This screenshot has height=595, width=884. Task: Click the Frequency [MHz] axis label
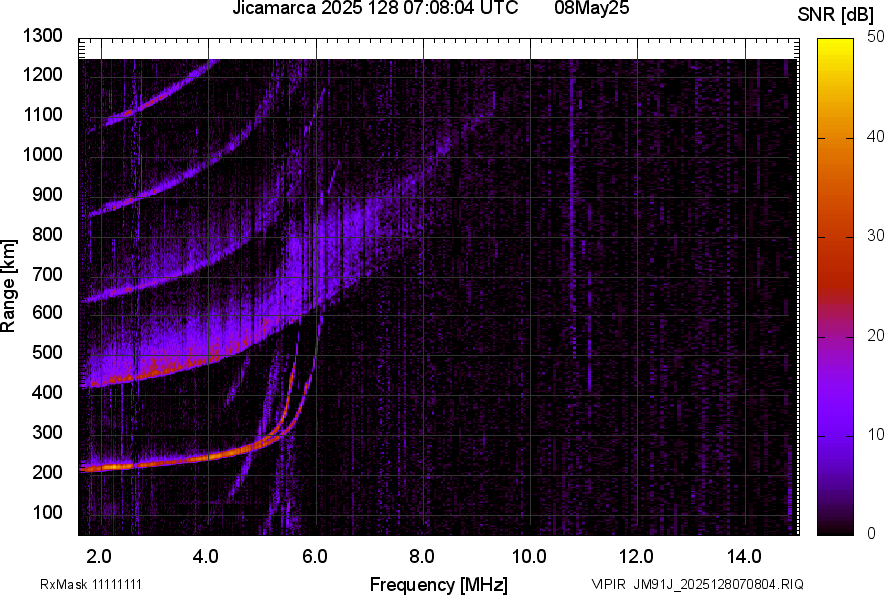439,584
